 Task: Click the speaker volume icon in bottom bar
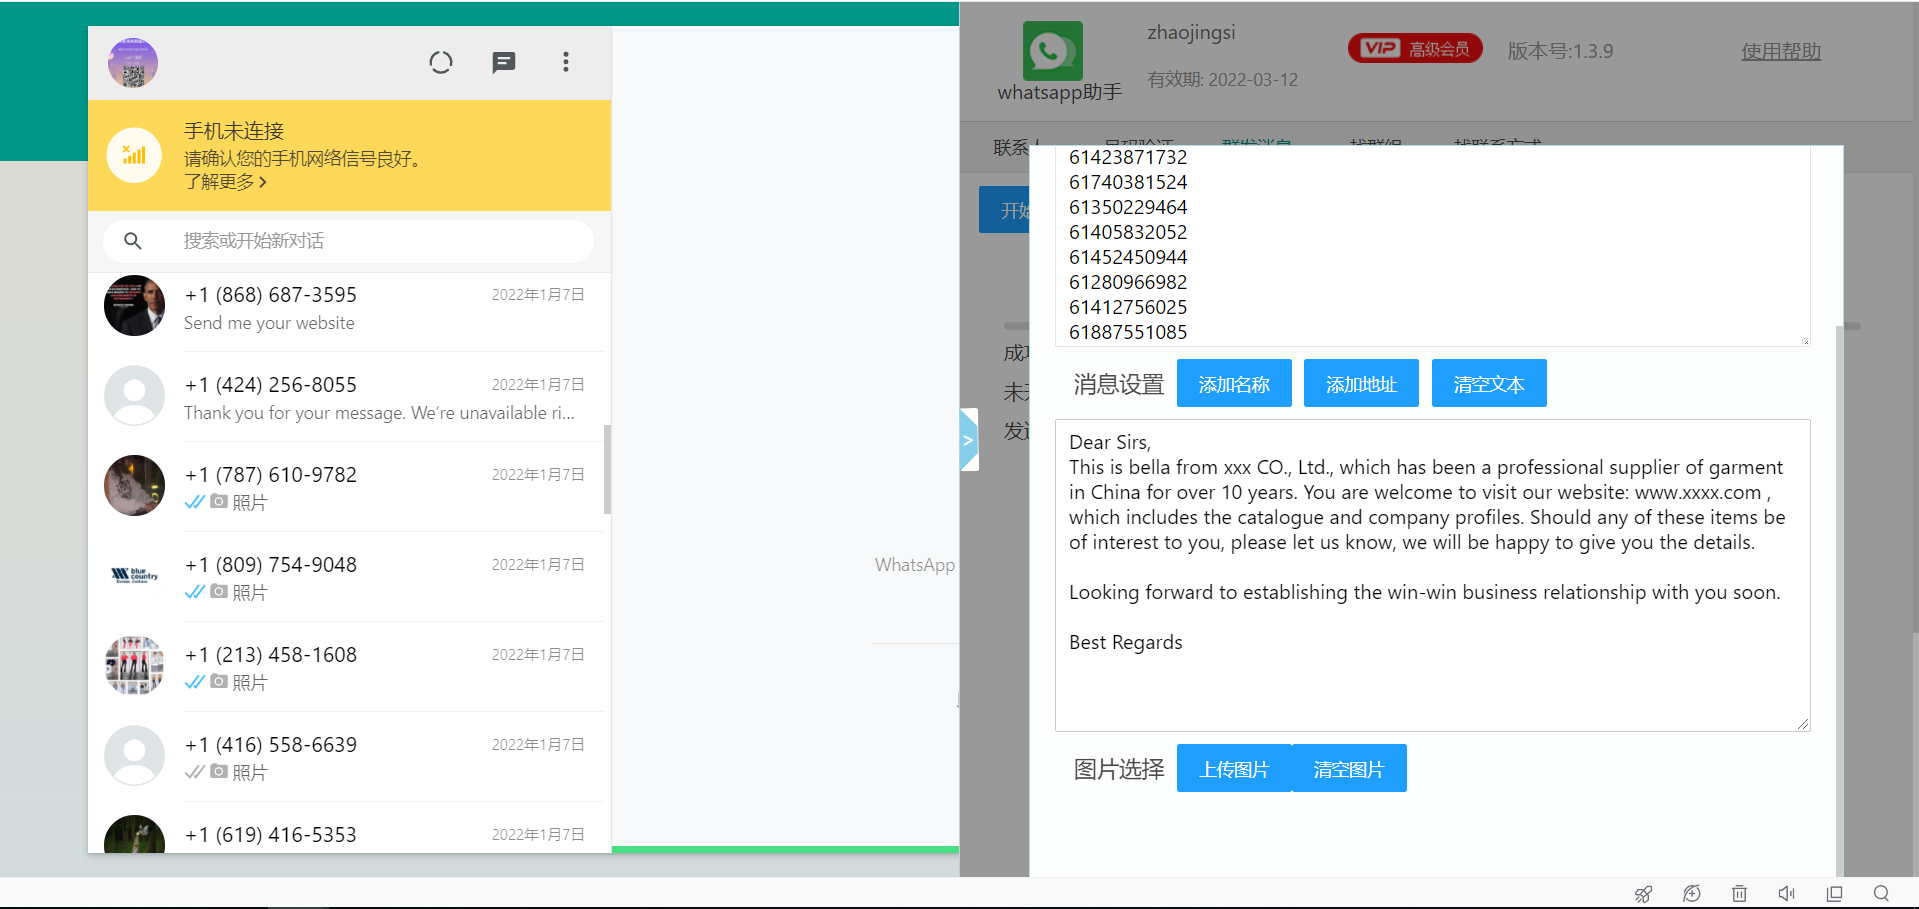click(1787, 894)
